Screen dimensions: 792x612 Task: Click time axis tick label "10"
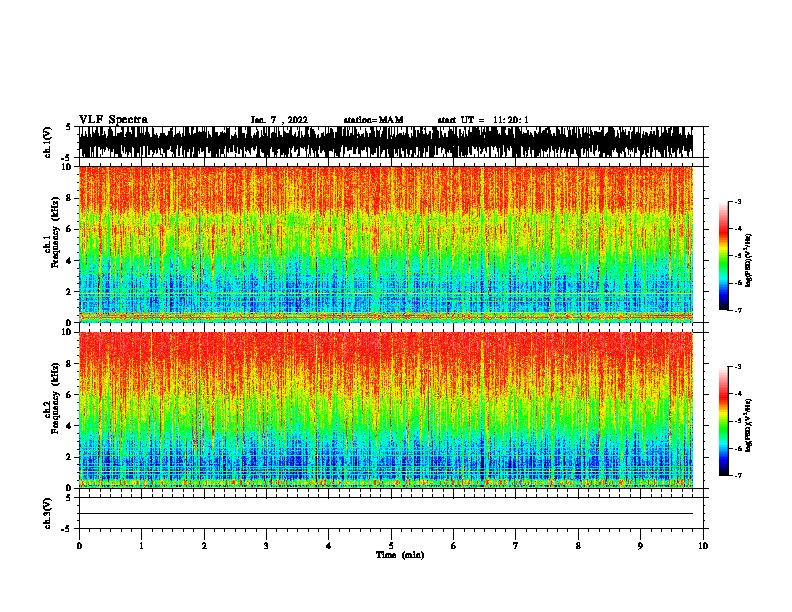[x=703, y=546]
